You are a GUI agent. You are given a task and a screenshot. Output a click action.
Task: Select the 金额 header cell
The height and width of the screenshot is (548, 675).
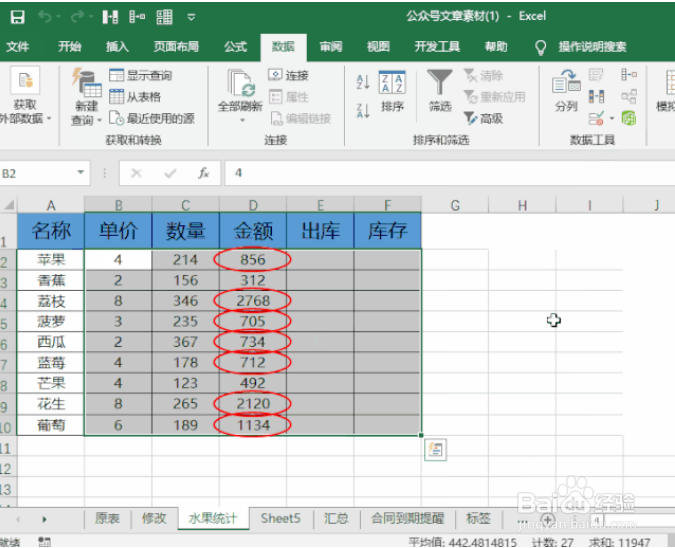point(253,231)
